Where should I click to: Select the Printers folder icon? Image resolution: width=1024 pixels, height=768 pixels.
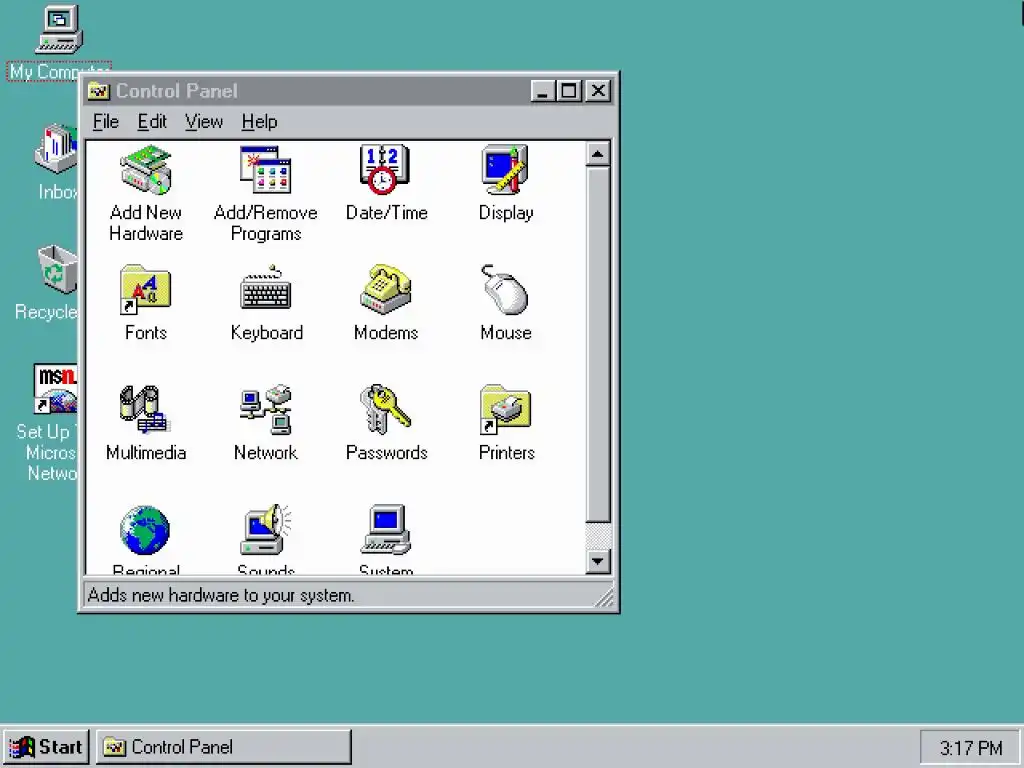[505, 409]
